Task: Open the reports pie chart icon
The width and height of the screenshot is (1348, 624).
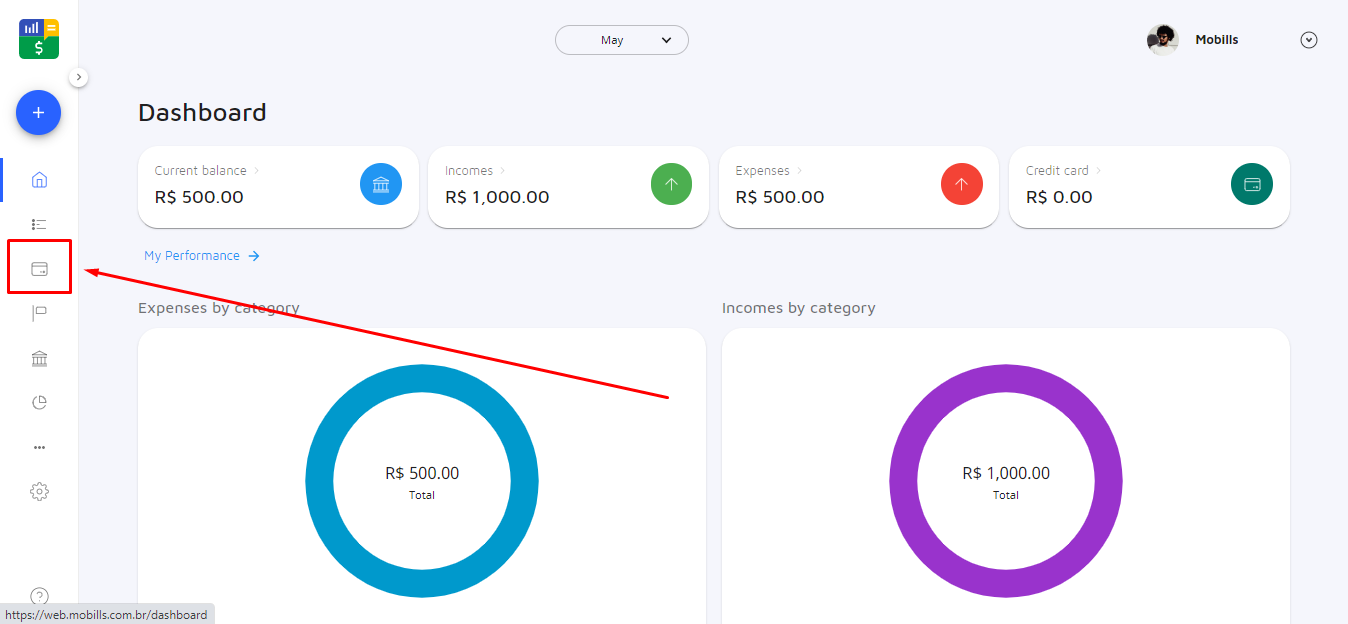Action: click(x=39, y=402)
